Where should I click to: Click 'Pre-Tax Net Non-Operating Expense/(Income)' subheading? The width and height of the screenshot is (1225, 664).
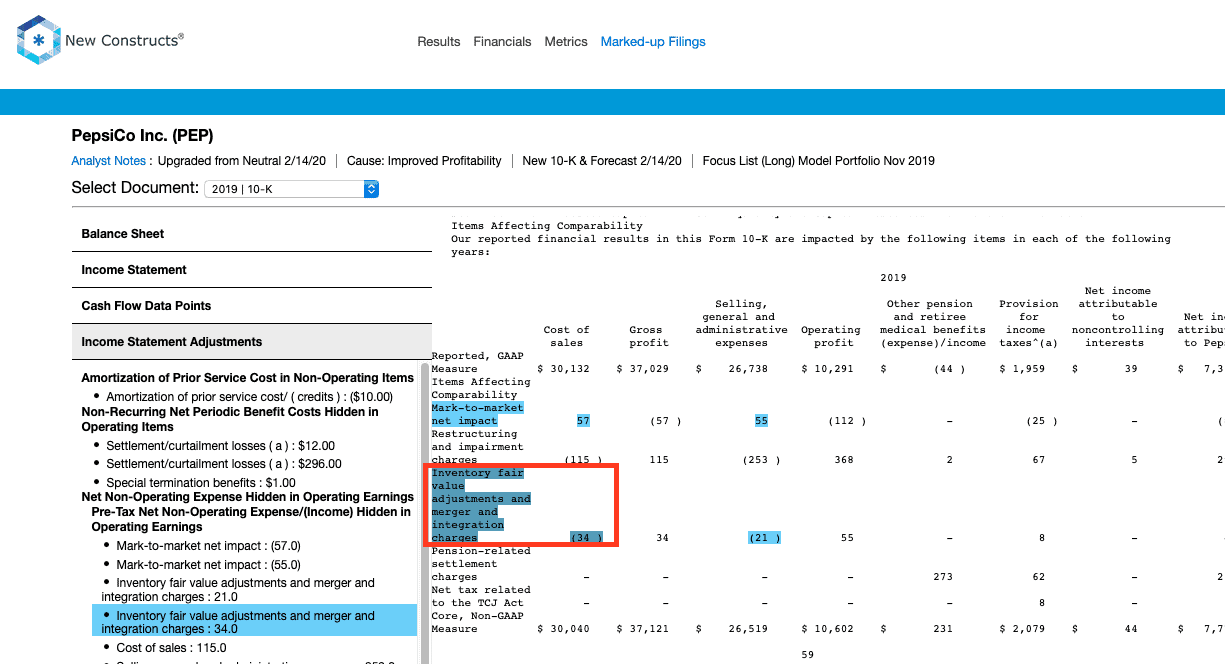251,519
